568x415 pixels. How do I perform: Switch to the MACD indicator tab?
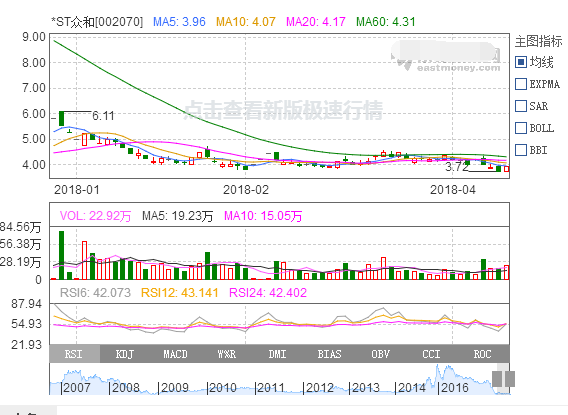tap(175, 354)
